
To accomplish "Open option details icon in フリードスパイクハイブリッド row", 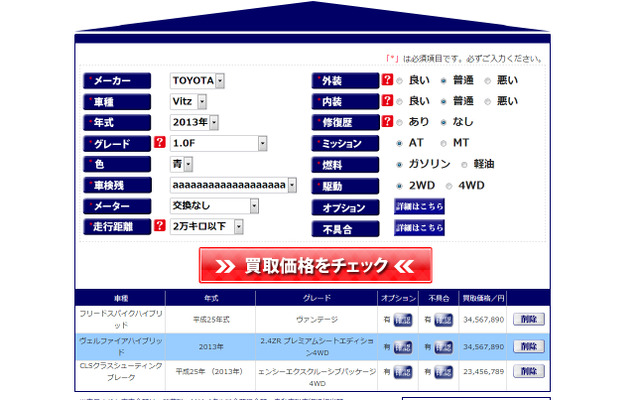I will 402,320.
